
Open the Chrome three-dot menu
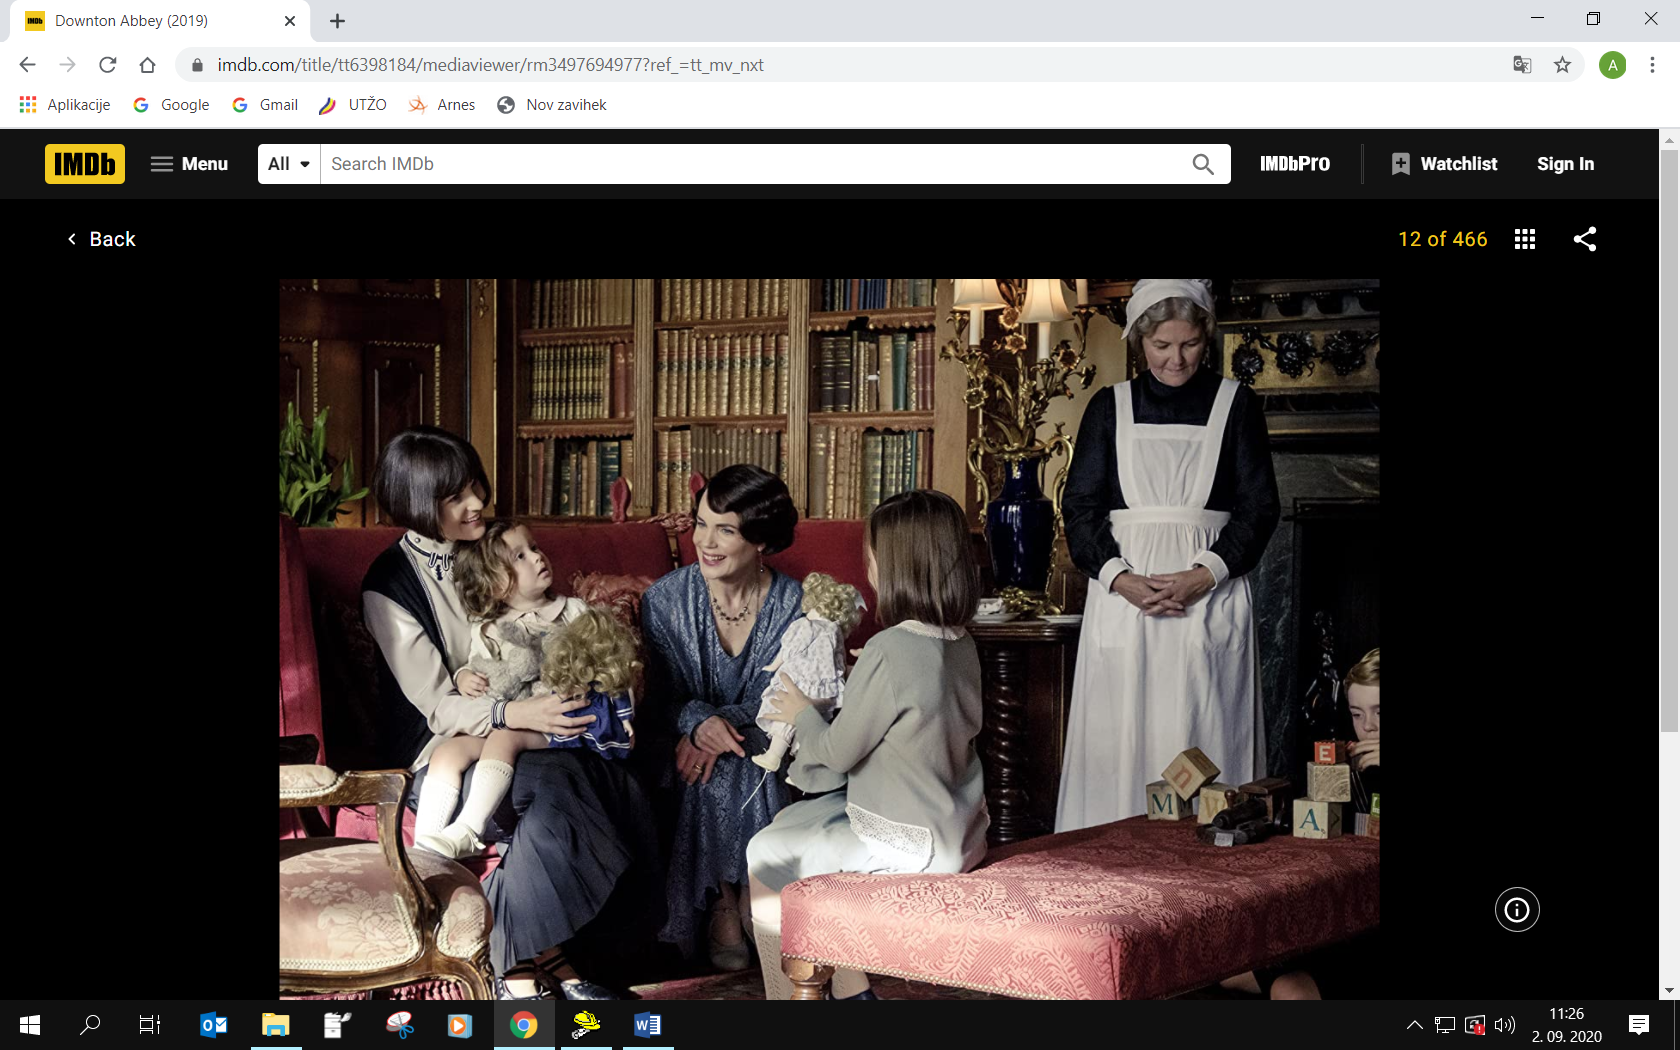pyautogui.click(x=1652, y=65)
